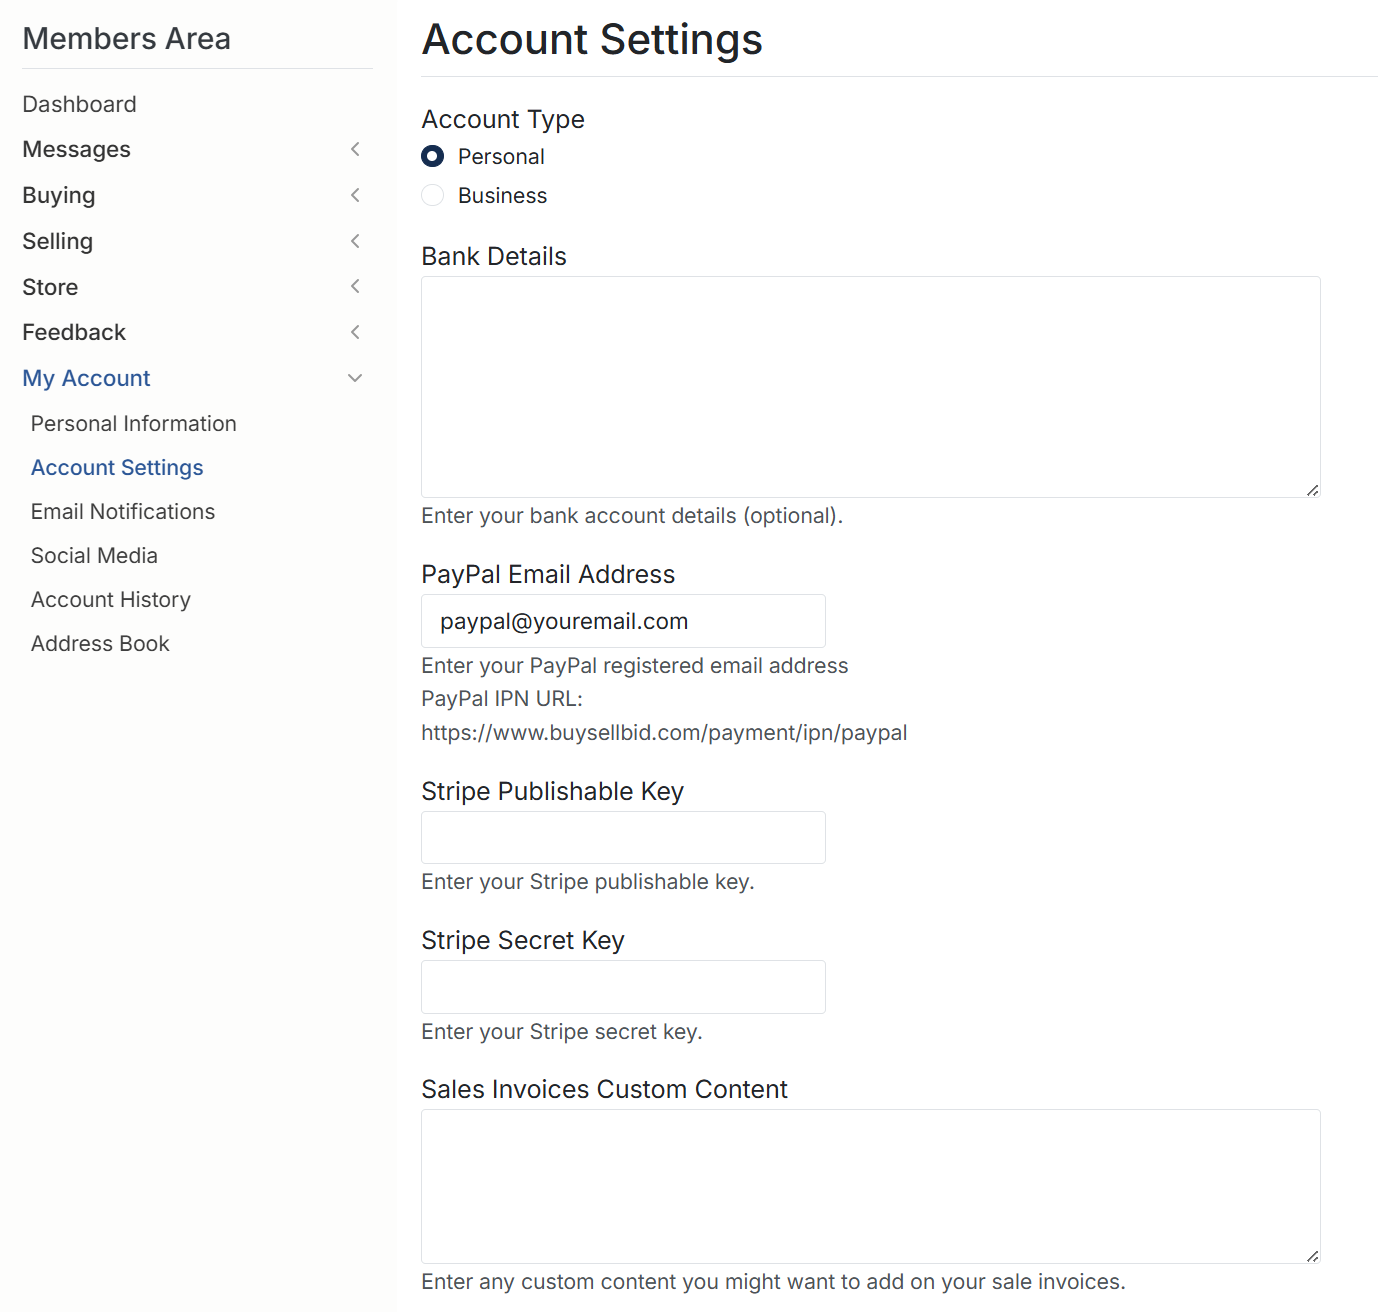The height and width of the screenshot is (1312, 1378).
Task: Select the Business account type
Action: (x=432, y=195)
